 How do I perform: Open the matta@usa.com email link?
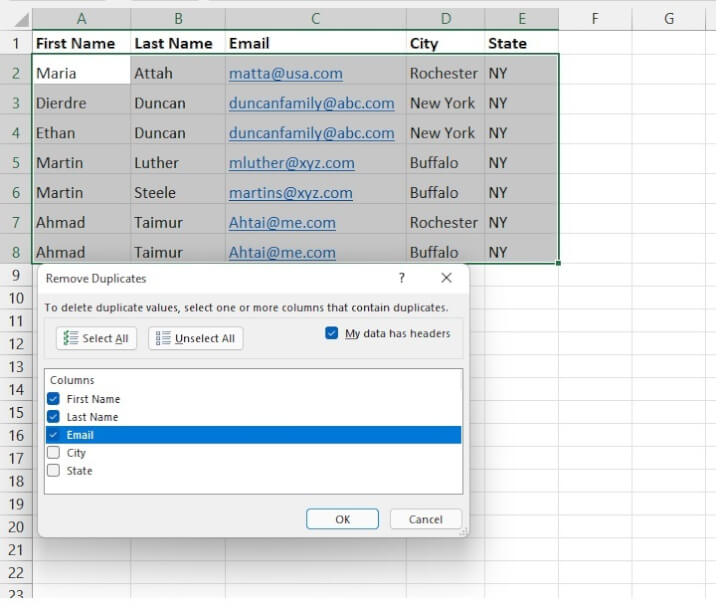point(285,73)
